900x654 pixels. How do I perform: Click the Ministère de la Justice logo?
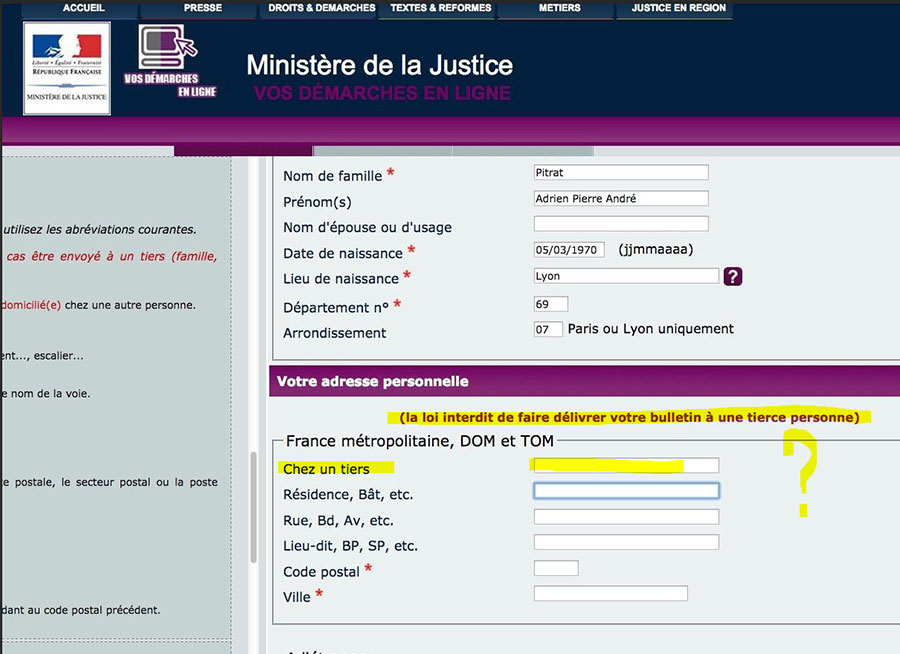point(66,67)
